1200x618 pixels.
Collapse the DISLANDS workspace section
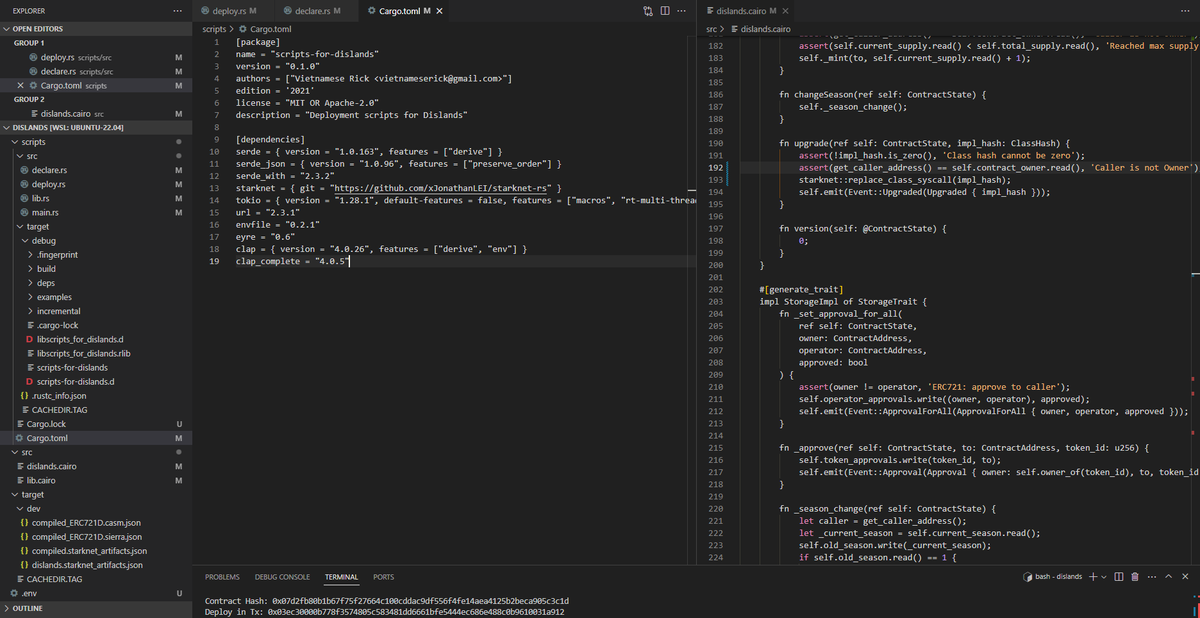pos(96,128)
